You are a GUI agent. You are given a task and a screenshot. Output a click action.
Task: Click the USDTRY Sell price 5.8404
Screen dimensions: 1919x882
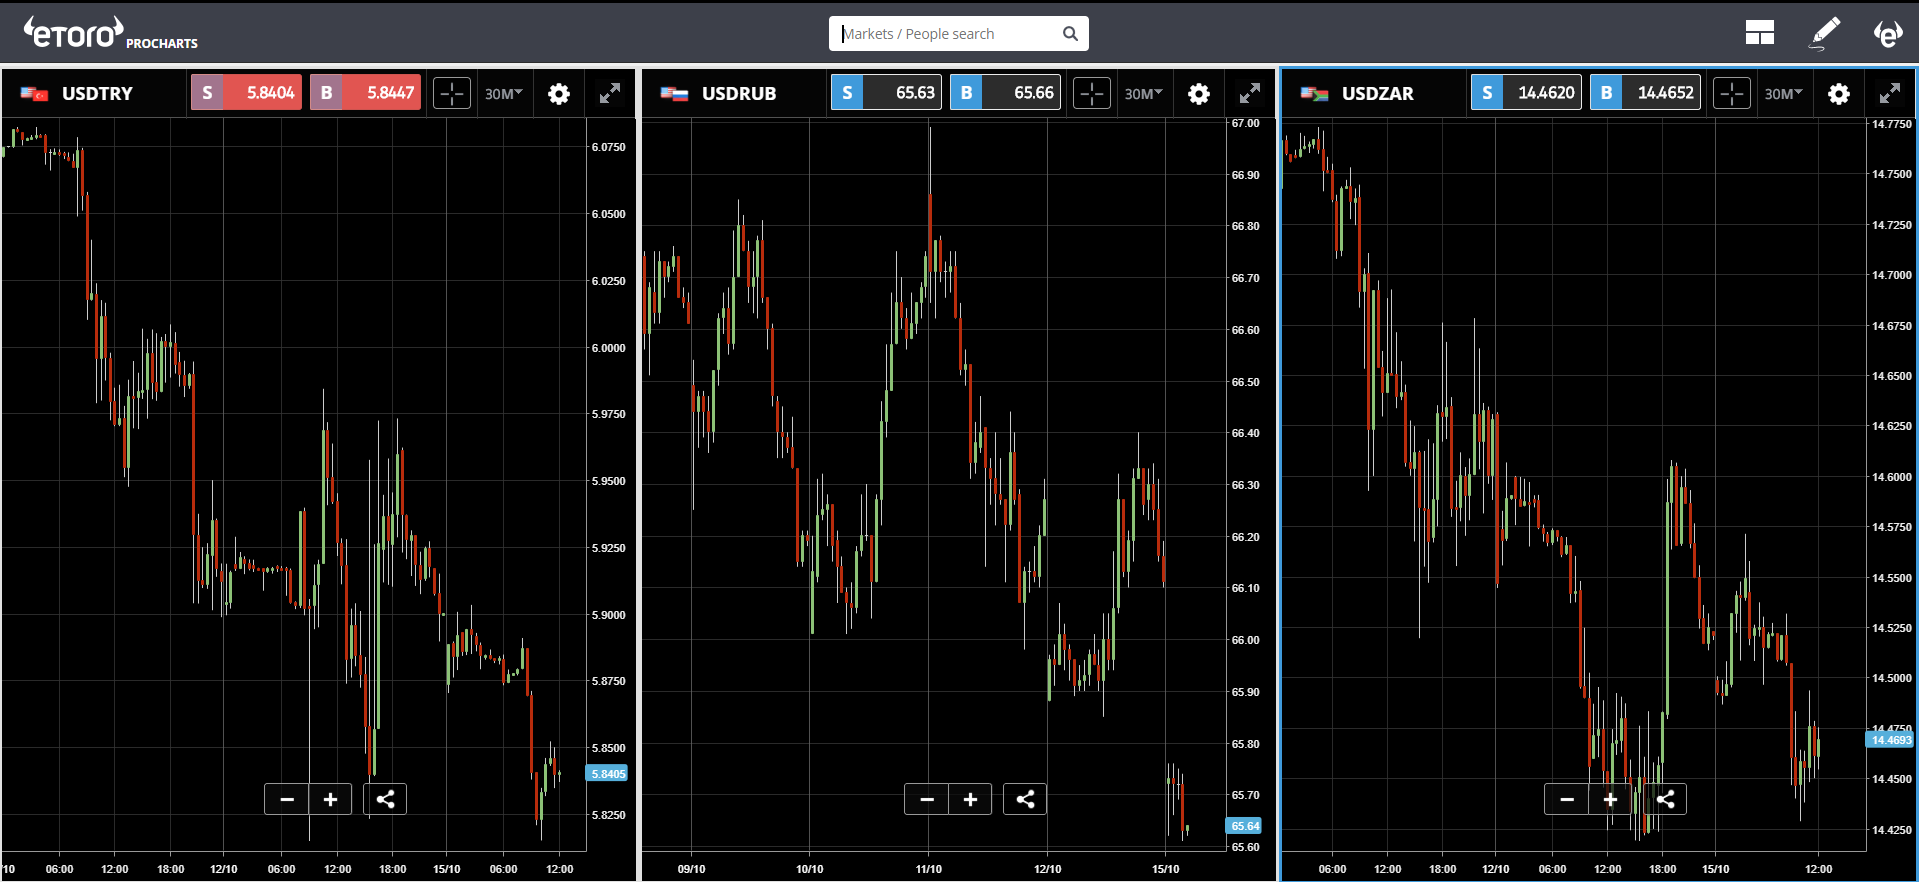pyautogui.click(x=246, y=93)
